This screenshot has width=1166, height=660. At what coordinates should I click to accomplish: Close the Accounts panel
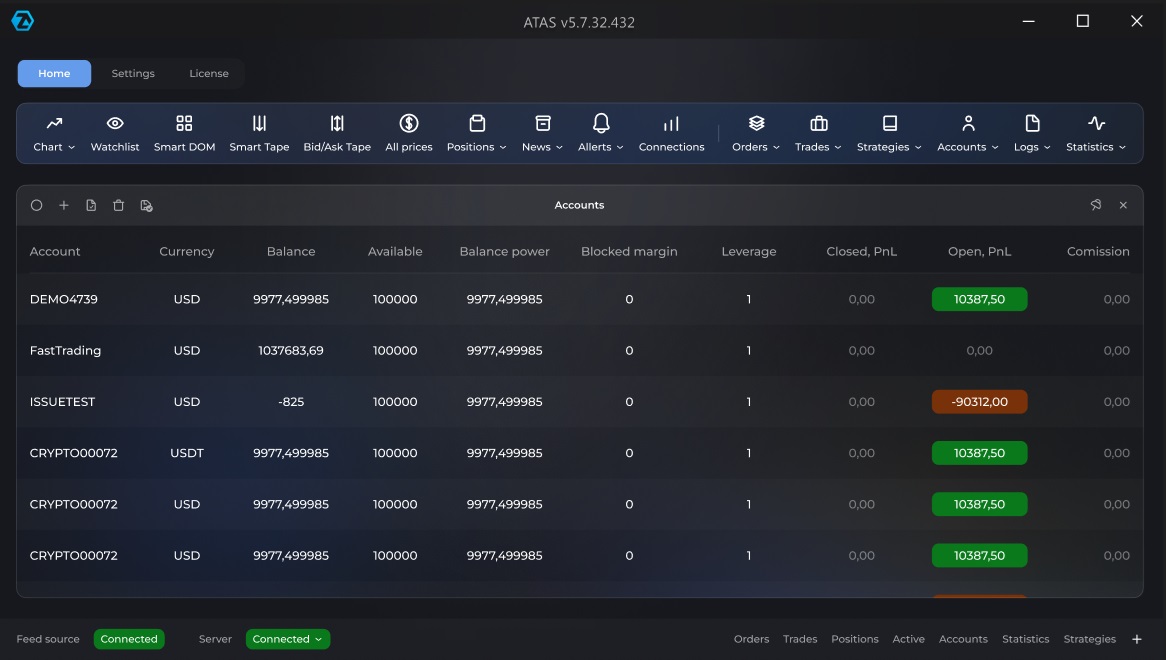point(1123,205)
